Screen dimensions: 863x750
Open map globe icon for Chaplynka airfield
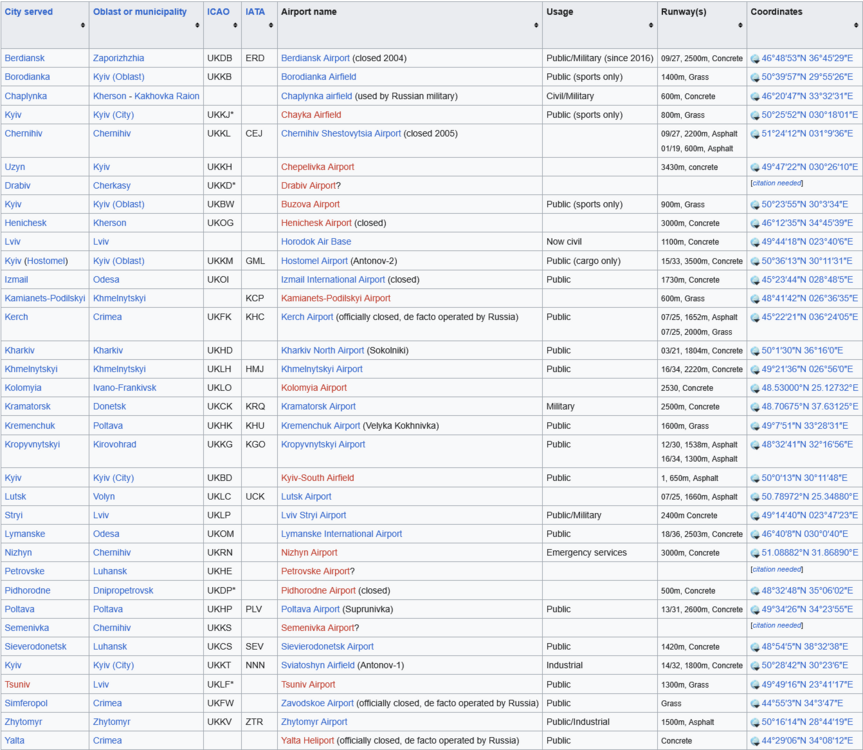(x=755, y=97)
